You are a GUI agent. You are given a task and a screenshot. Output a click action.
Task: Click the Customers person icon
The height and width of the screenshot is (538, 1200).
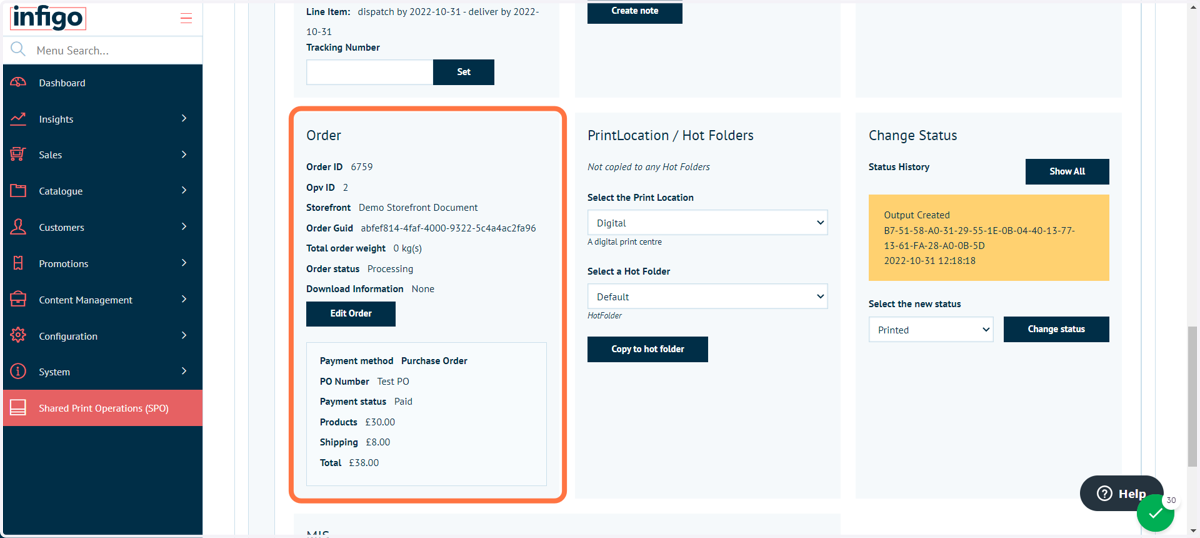point(18,227)
